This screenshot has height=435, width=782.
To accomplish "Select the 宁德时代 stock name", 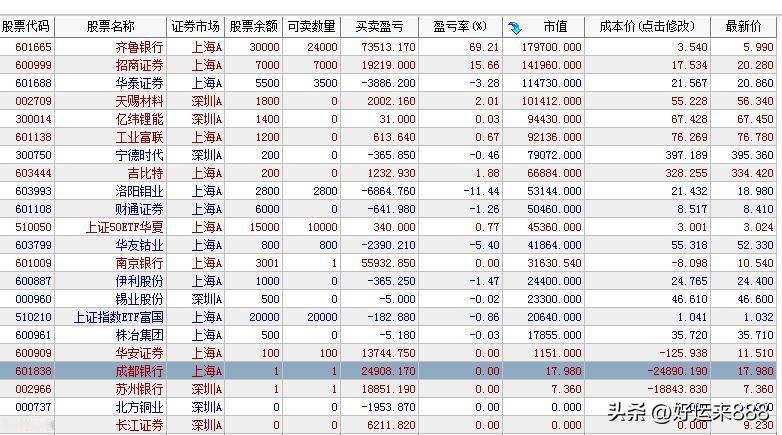I will click(139, 155).
